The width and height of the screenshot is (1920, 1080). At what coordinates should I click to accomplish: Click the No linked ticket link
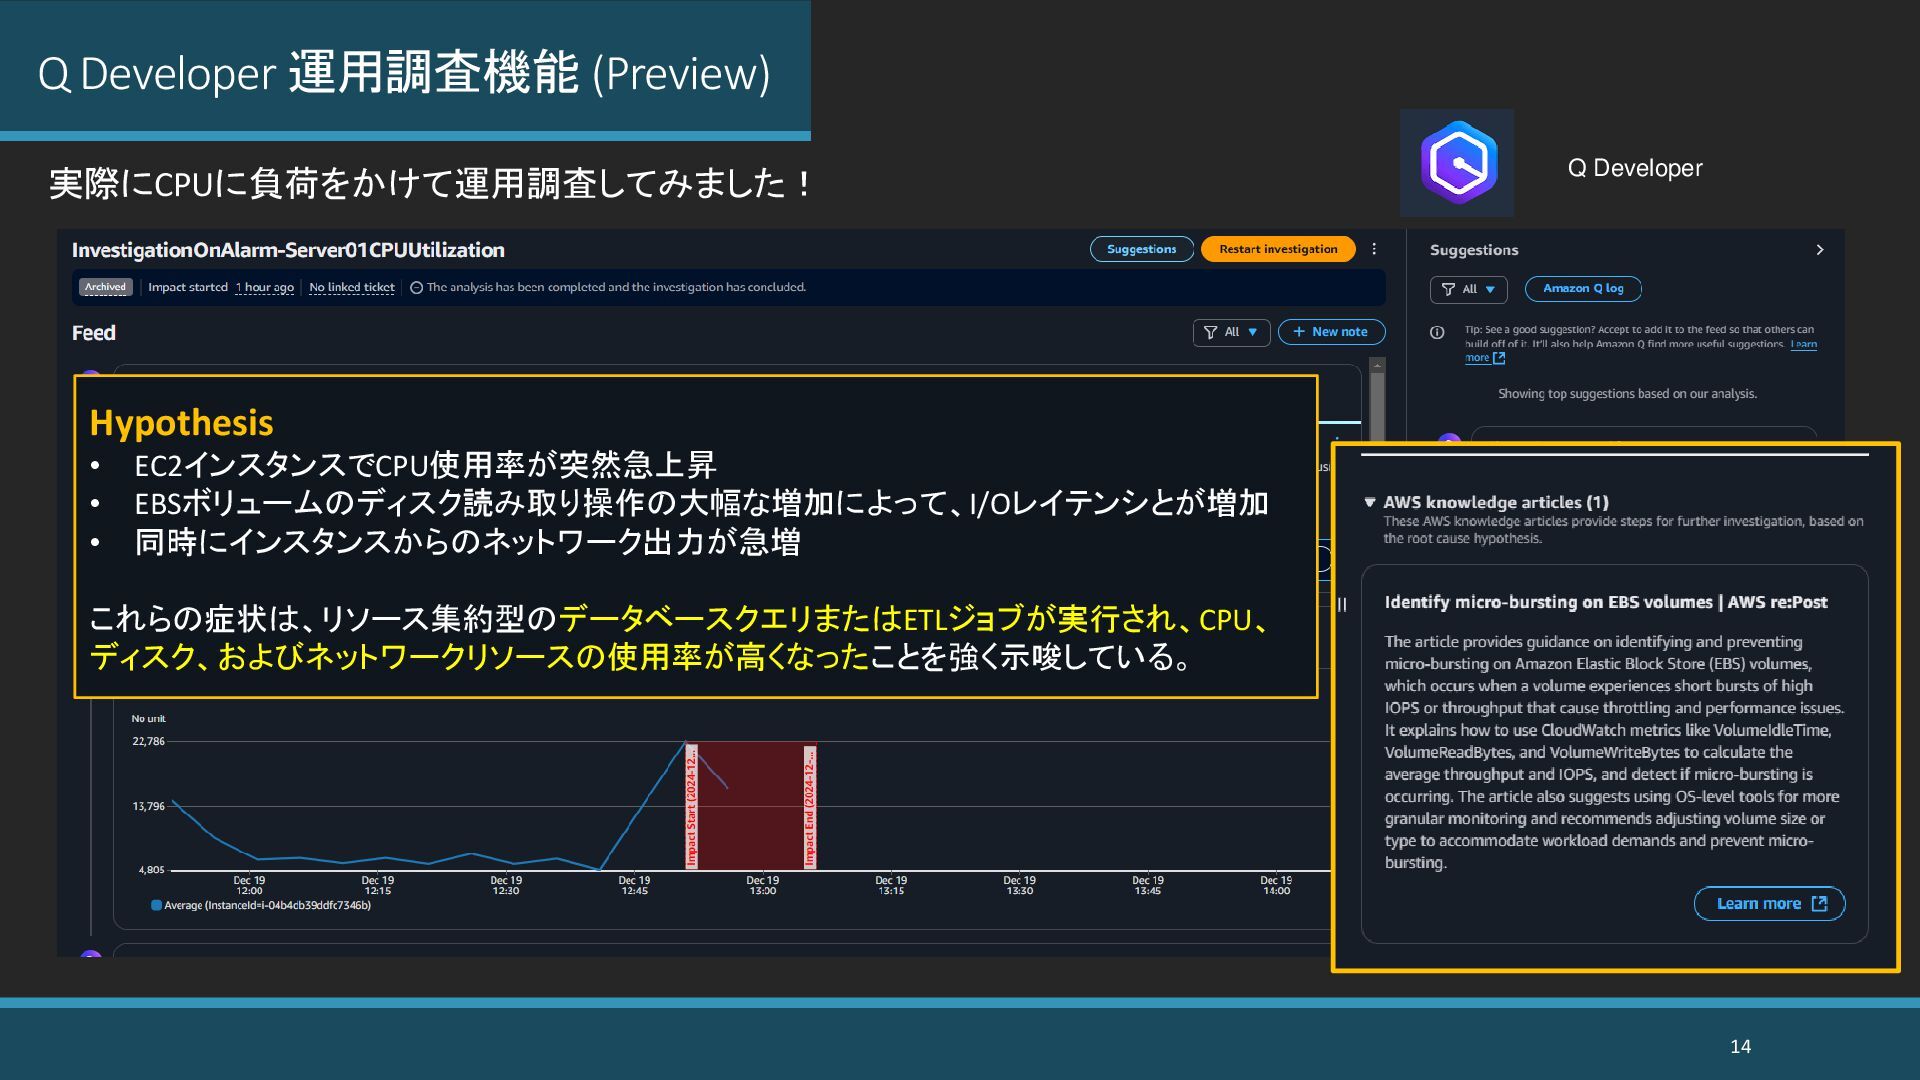(351, 288)
